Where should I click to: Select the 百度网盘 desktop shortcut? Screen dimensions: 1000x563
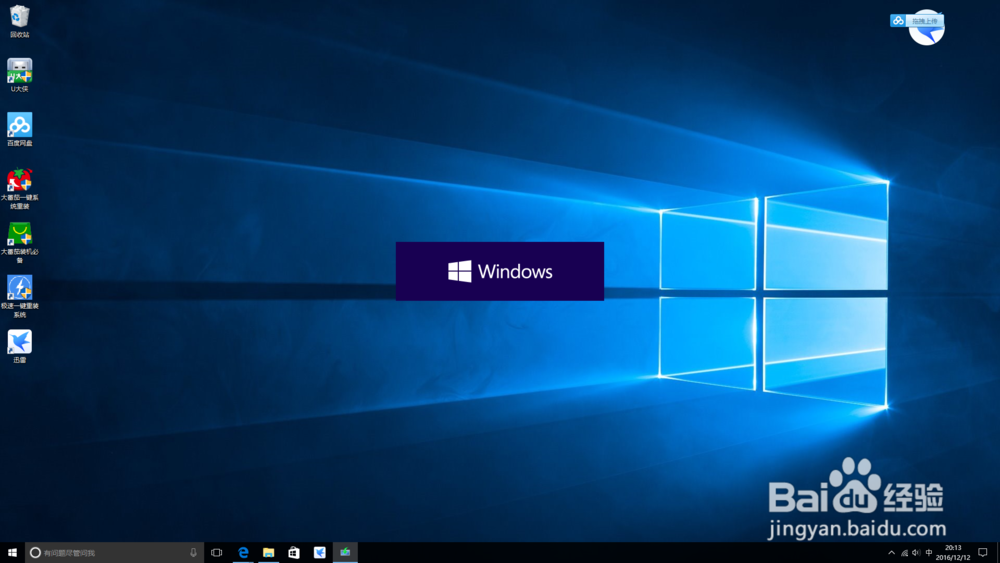pyautogui.click(x=20, y=129)
